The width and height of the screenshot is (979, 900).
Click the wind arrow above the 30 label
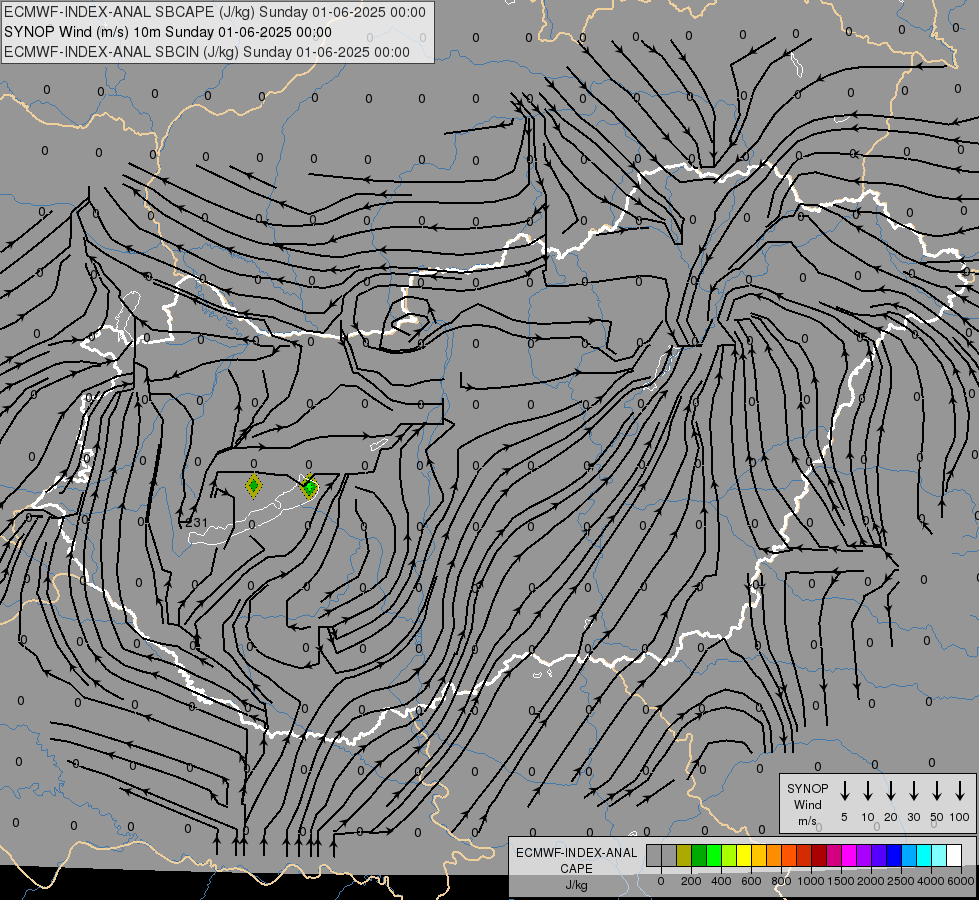pyautogui.click(x=913, y=791)
